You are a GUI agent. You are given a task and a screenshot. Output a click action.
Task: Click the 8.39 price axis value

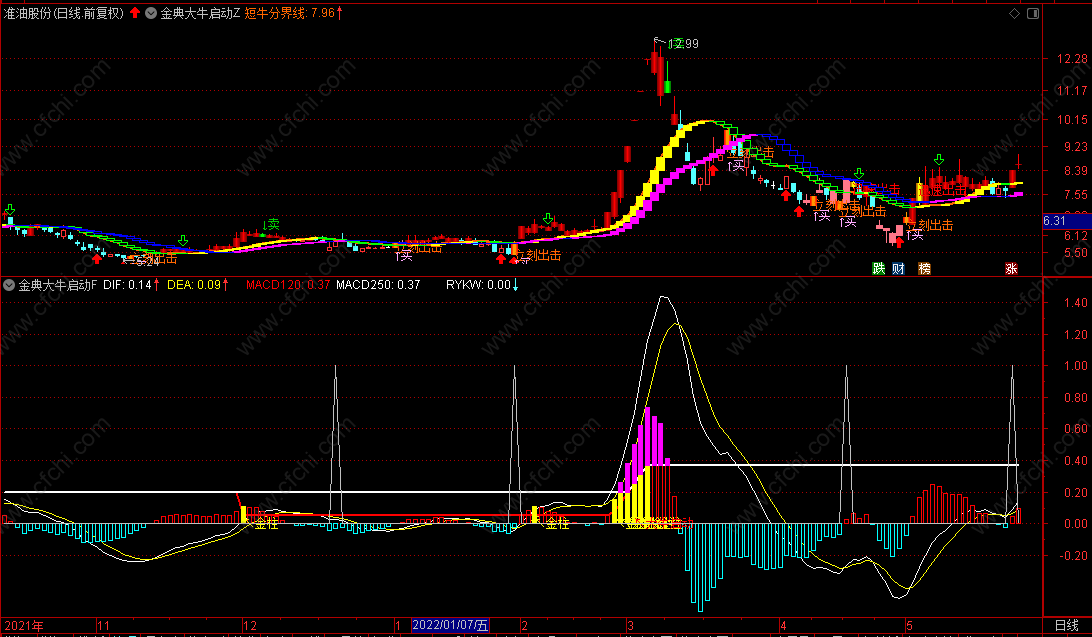click(1075, 171)
